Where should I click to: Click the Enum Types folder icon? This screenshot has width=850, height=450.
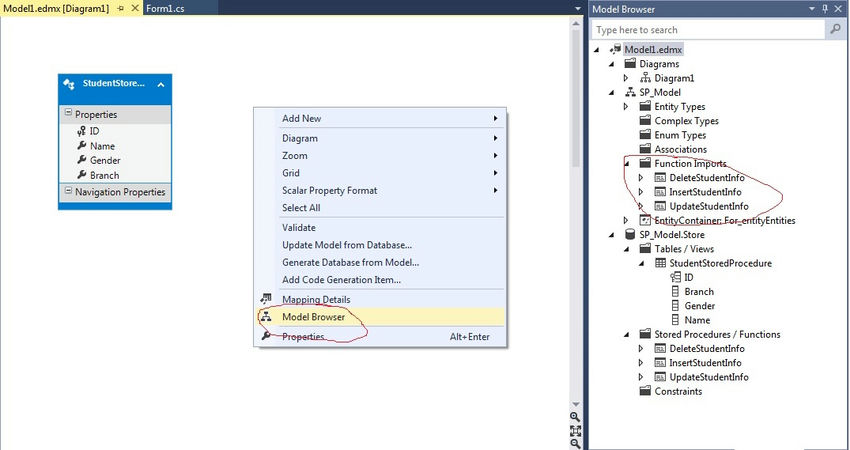645,134
